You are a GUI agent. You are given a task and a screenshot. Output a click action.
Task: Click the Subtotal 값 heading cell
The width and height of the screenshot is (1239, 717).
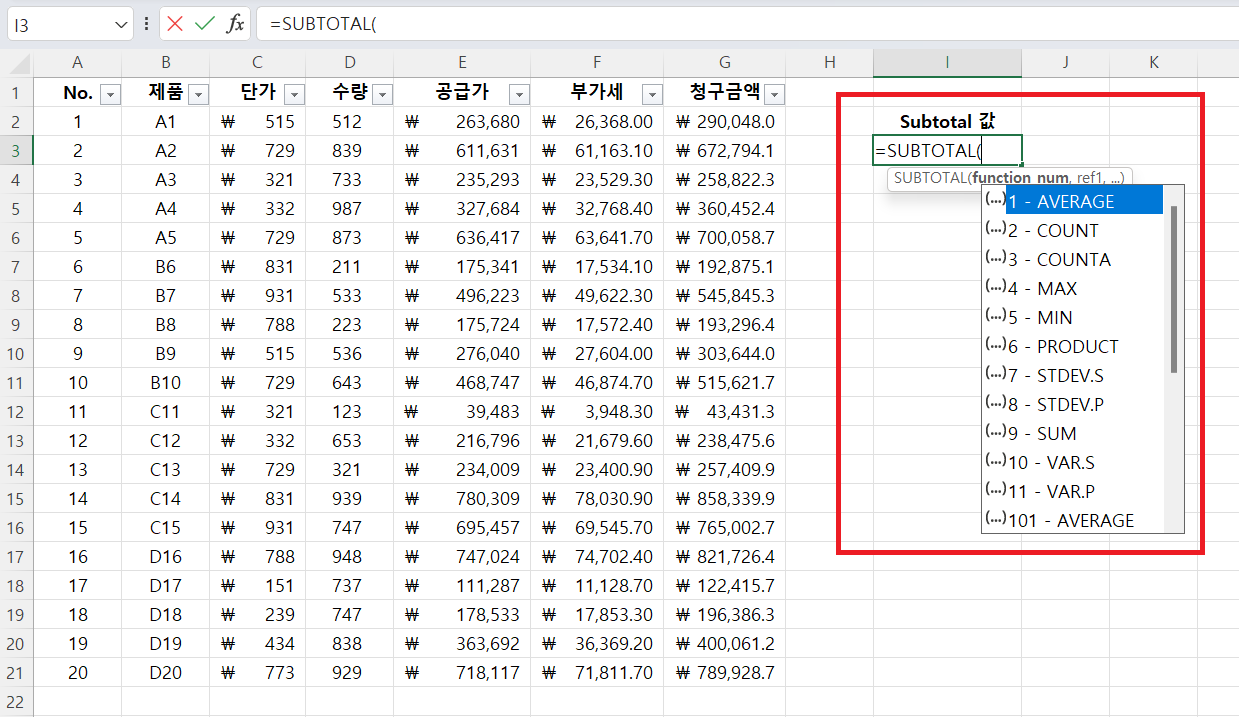pyautogui.click(x=947, y=122)
